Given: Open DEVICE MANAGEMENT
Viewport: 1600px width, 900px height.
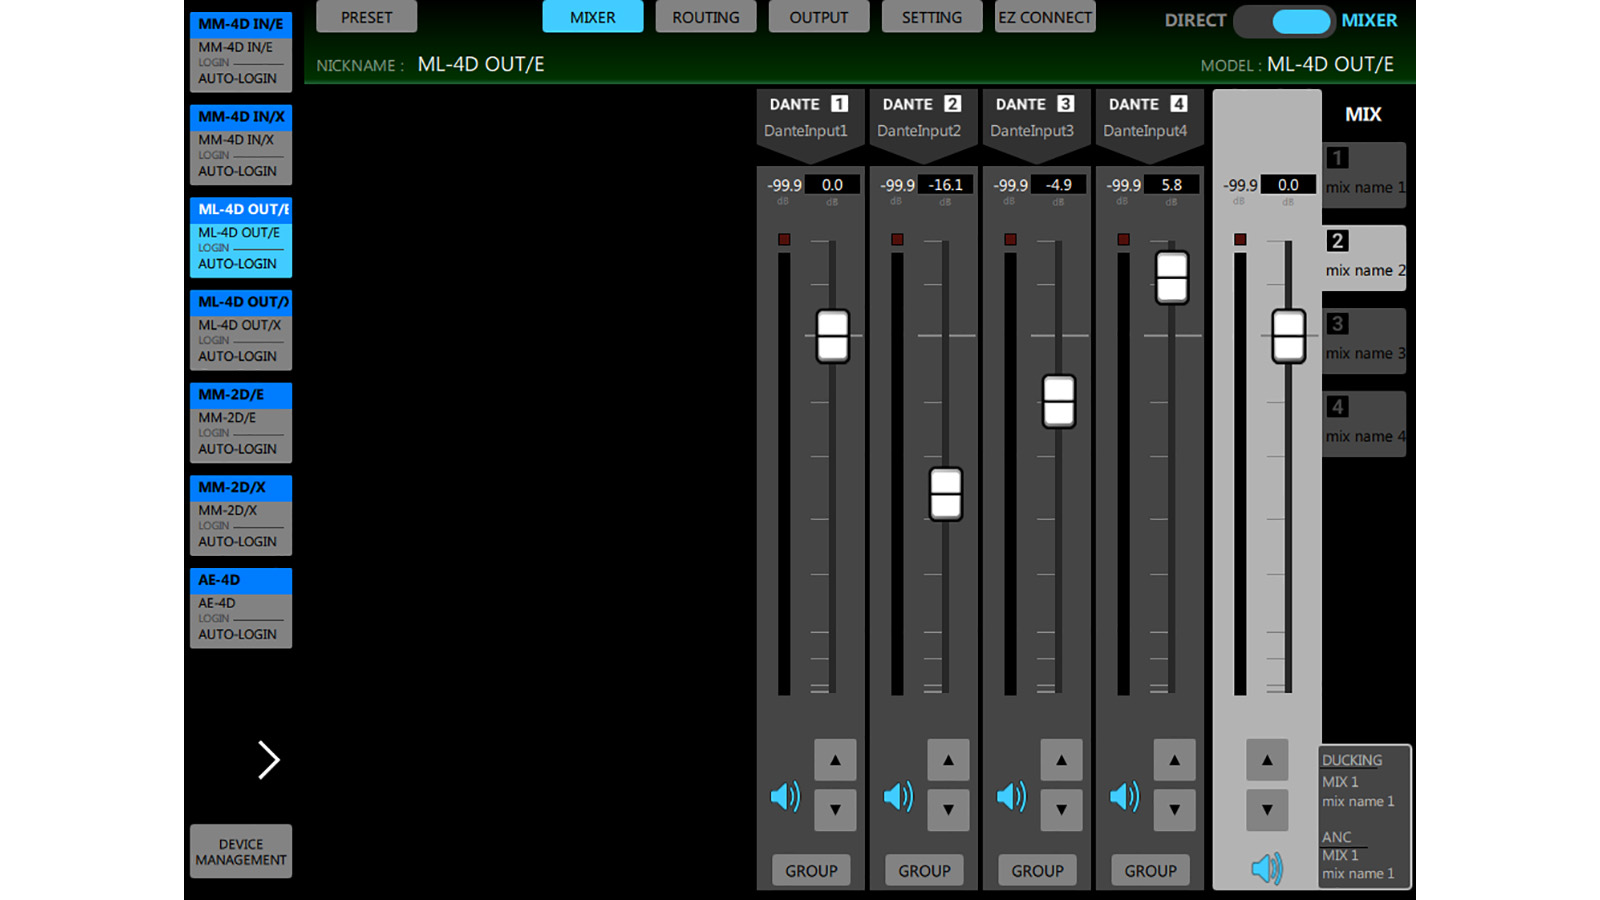Looking at the screenshot, I should pyautogui.click(x=241, y=852).
